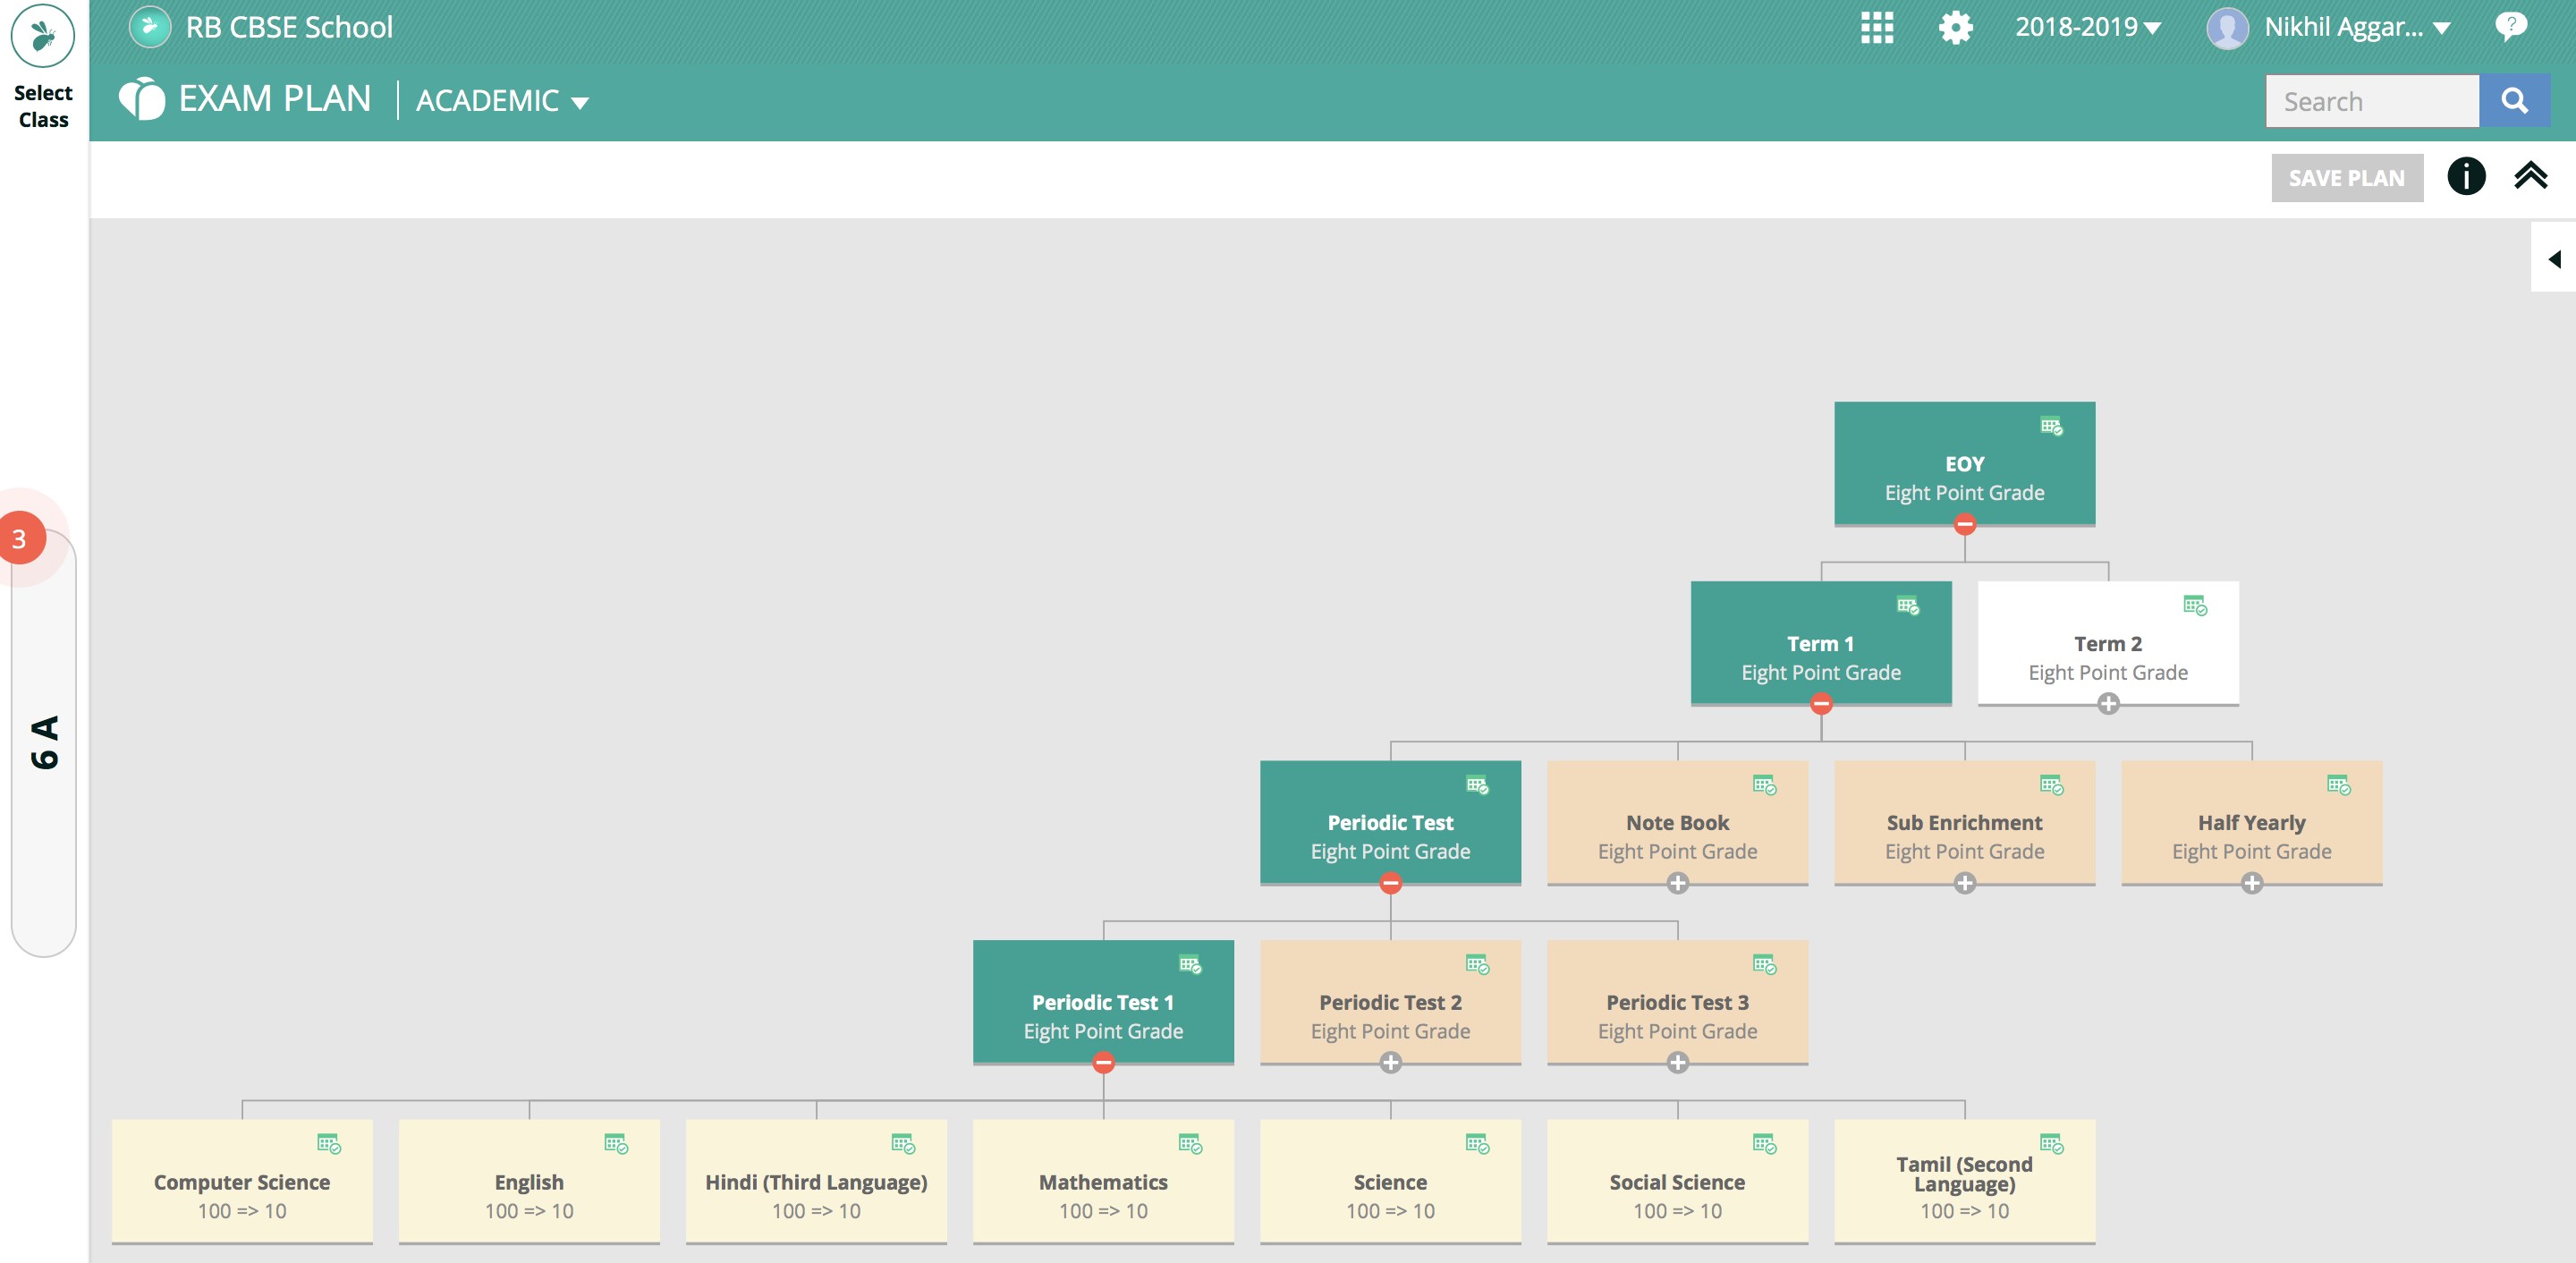Collapse the Periodic Test 1 node
2576x1263 pixels.
1103,1063
